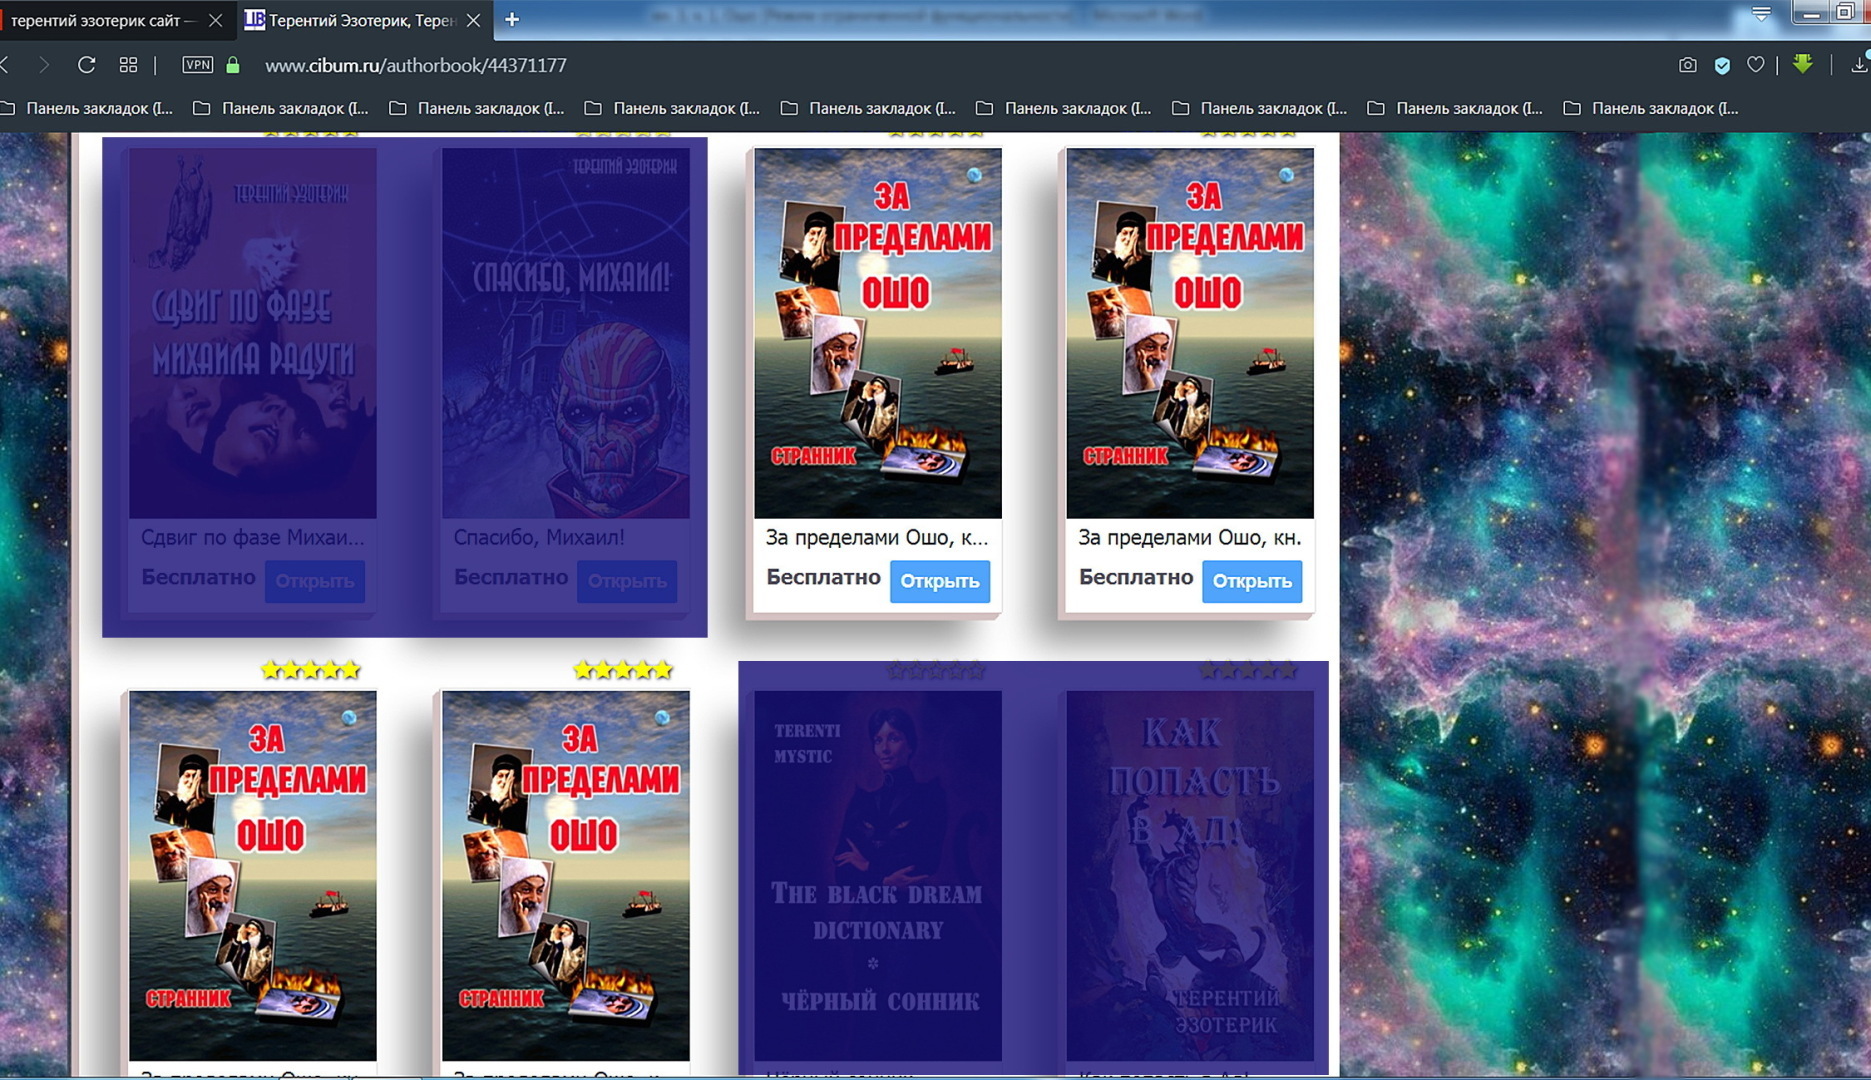Open the Сдвиг по фазе Михаила Радуги cover
Viewport: 1871px width, 1080px height.
[x=252, y=333]
